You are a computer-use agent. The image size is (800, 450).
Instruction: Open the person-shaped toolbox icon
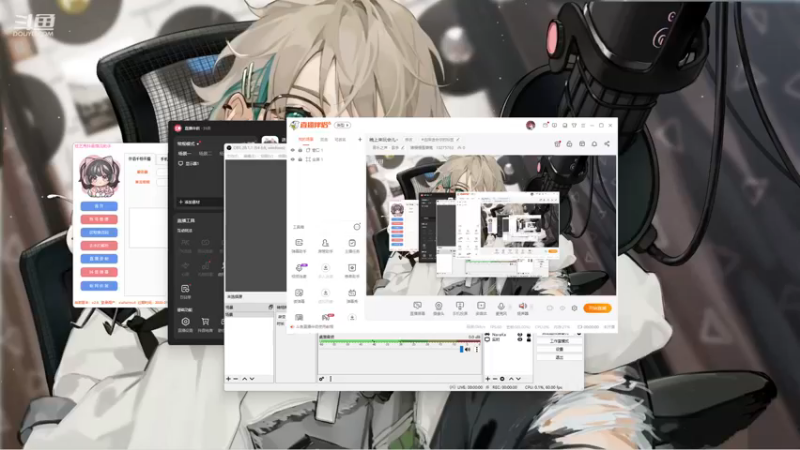tap(325, 243)
